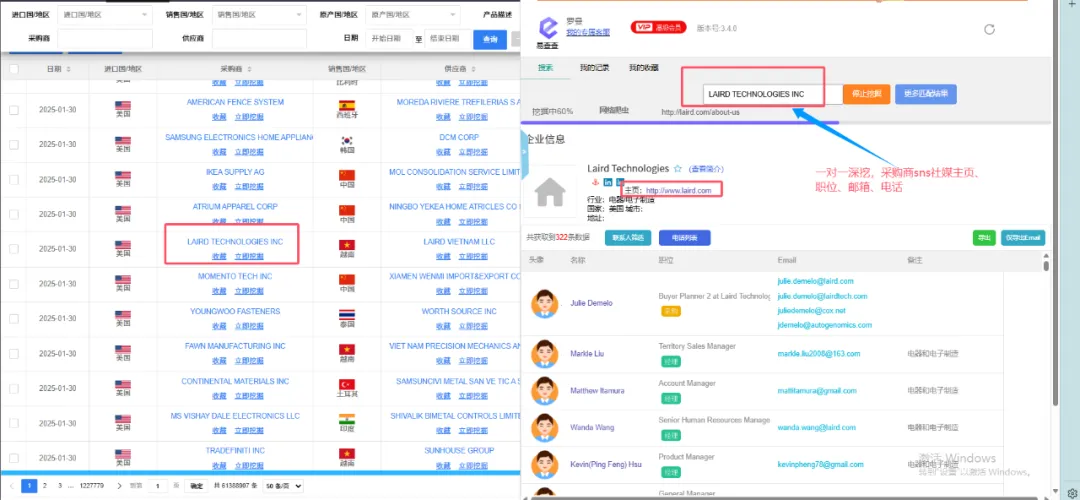Check the ATRIUM APPAREL CORP row checkbox
The width and height of the screenshot is (1080, 500).
click(x=14, y=214)
